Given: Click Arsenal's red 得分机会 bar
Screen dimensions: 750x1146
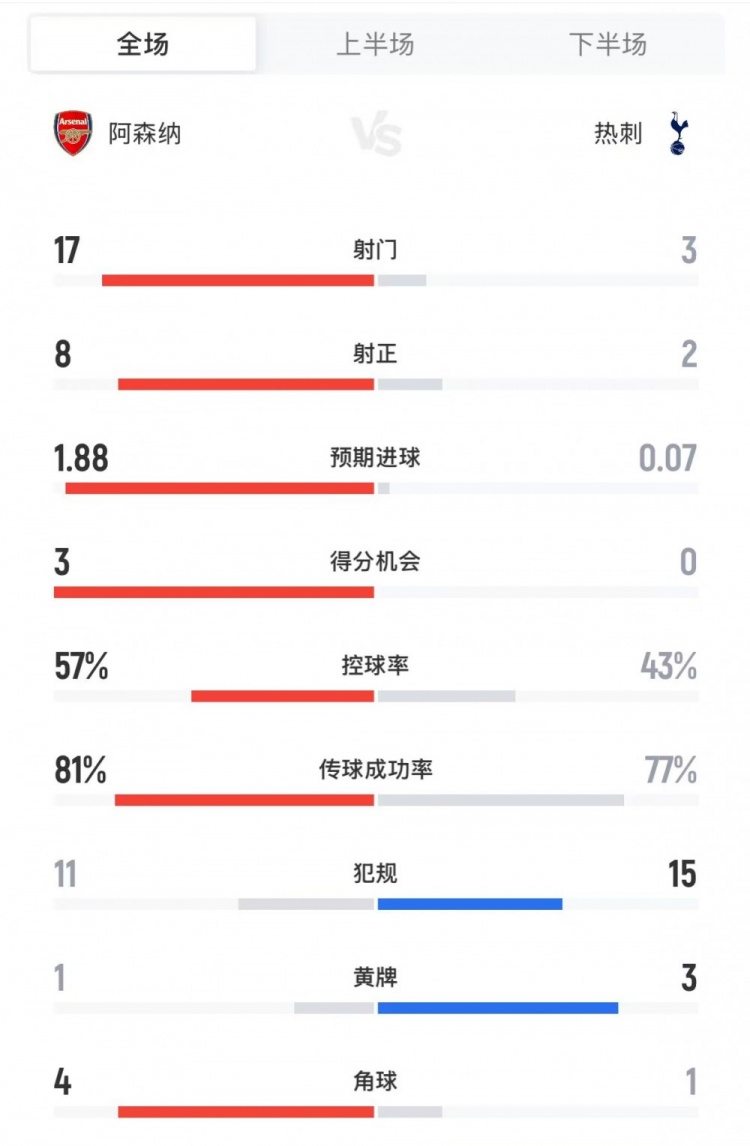Looking at the screenshot, I should [214, 592].
